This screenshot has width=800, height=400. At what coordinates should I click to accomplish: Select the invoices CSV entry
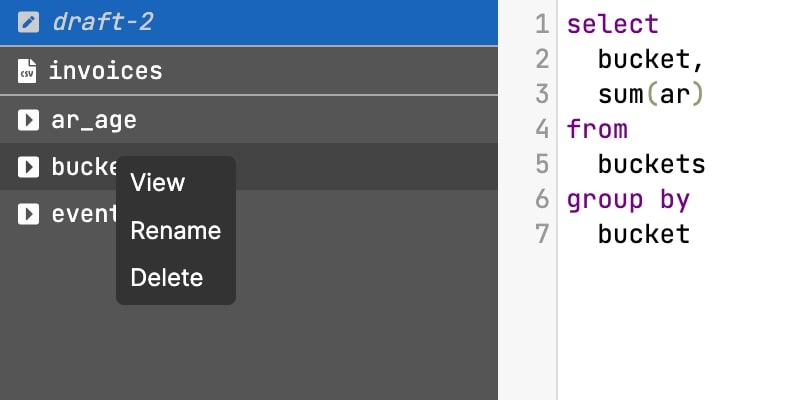pos(248,71)
